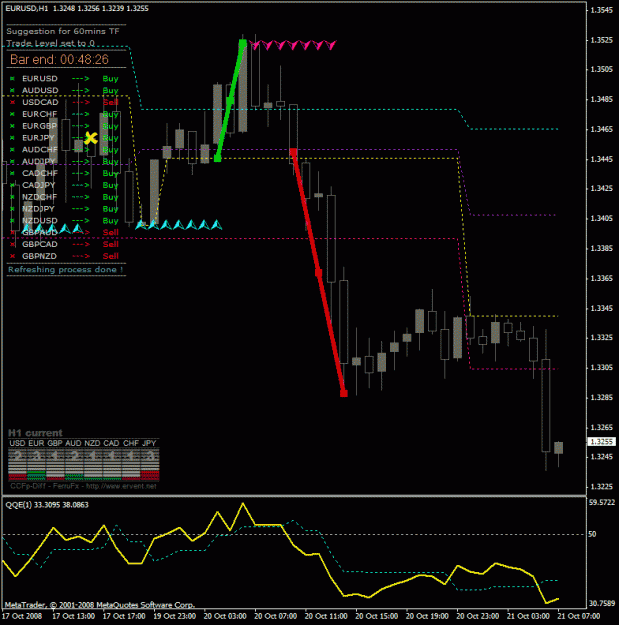Click the red status marker beside USDCAD

click(12, 102)
